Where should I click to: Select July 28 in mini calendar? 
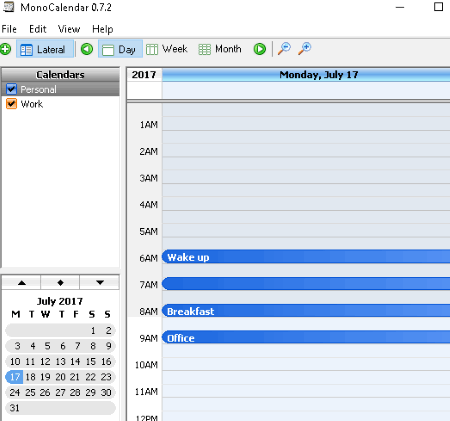click(75, 393)
